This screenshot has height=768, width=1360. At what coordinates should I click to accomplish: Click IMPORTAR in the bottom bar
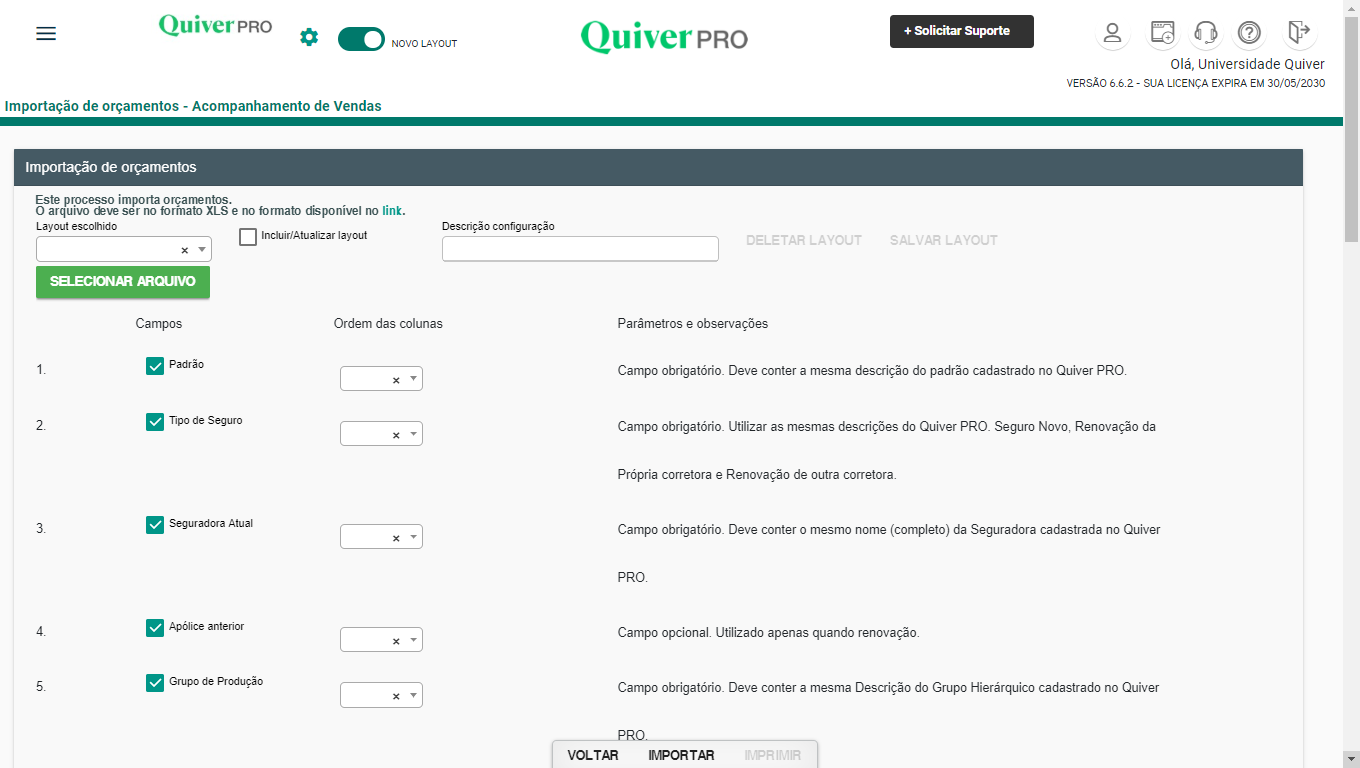(x=681, y=755)
